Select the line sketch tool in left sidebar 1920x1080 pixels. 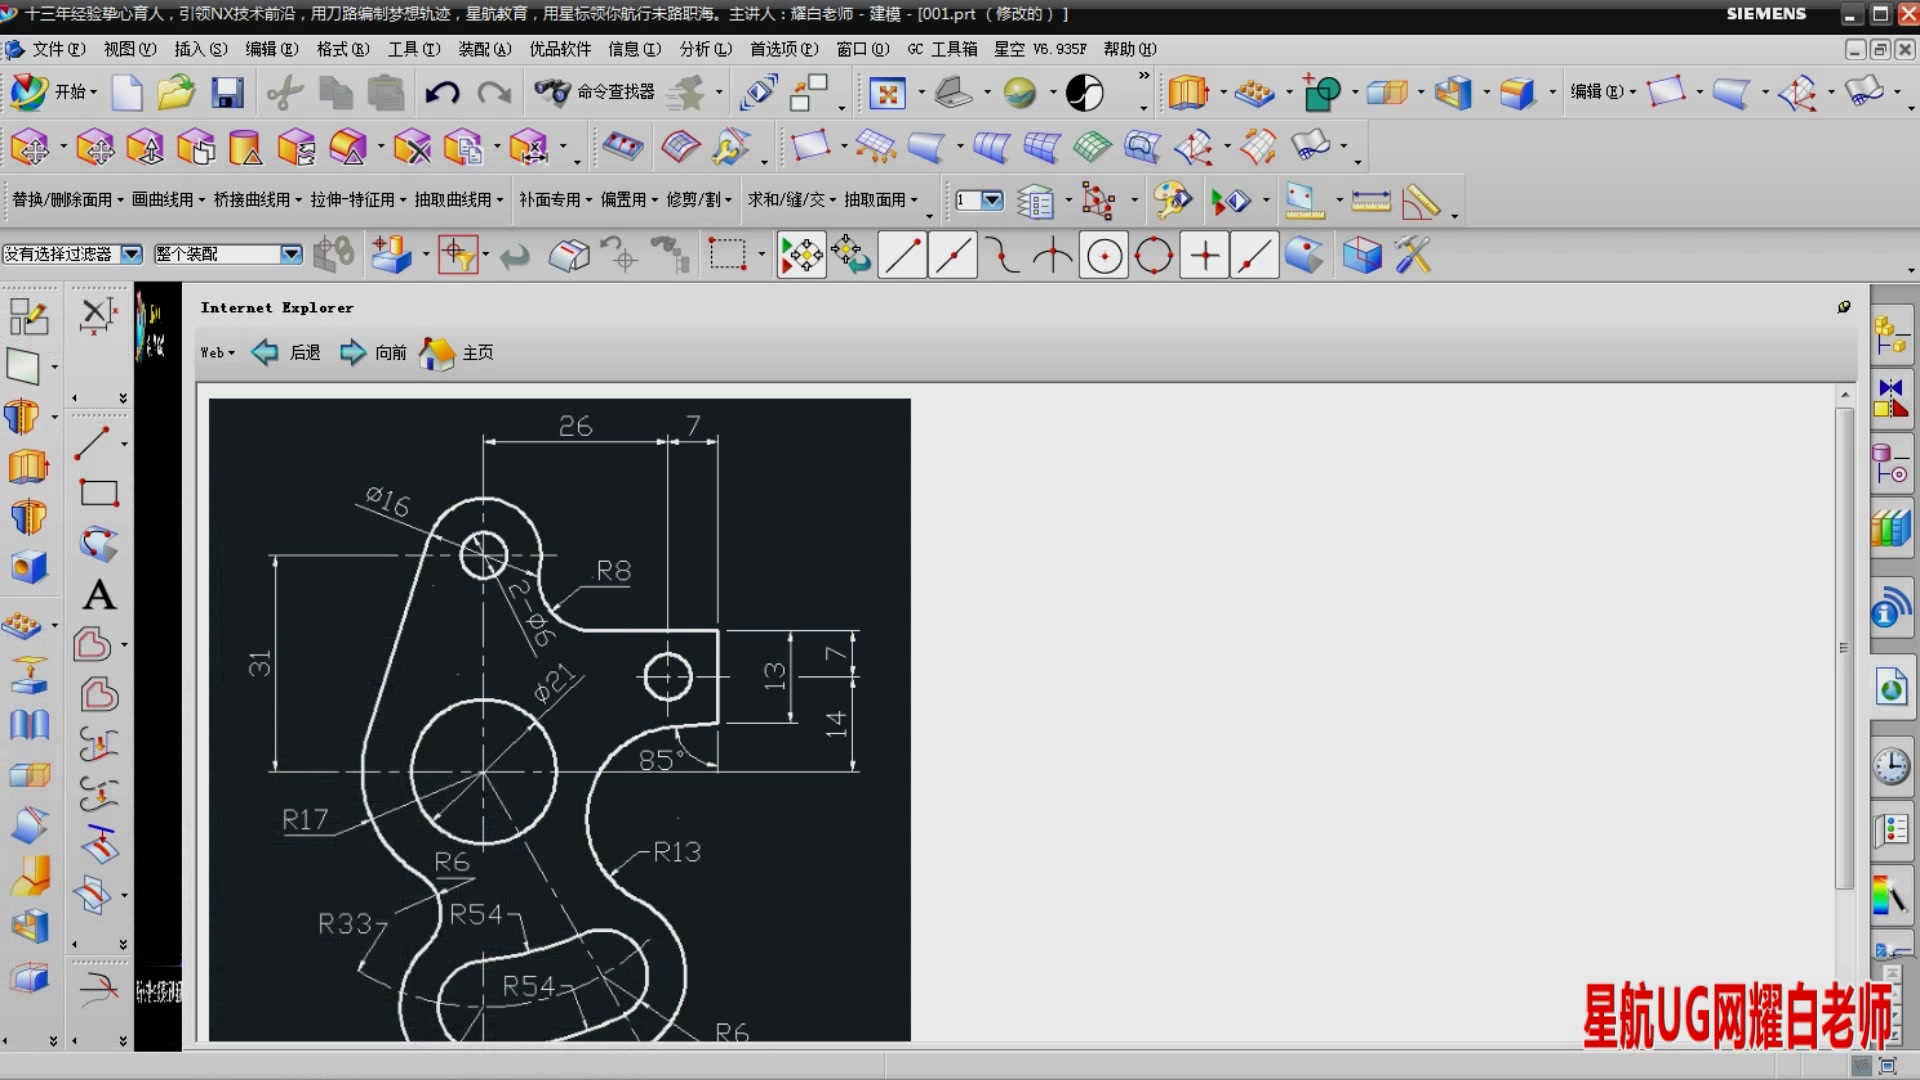93,443
